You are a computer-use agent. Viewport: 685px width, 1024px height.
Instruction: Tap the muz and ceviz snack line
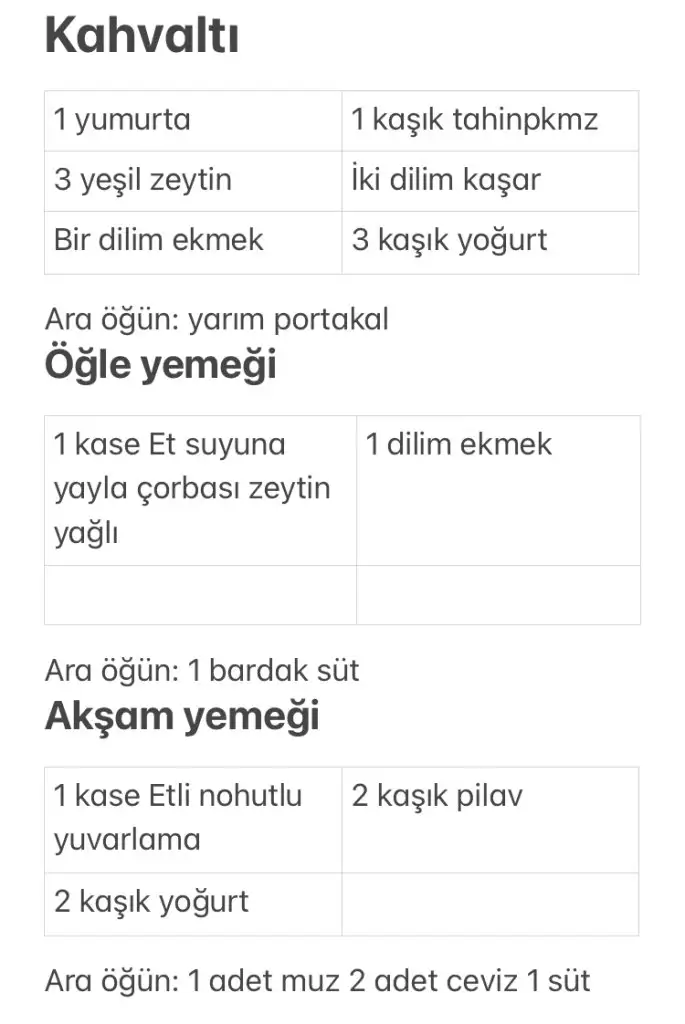coord(317,980)
